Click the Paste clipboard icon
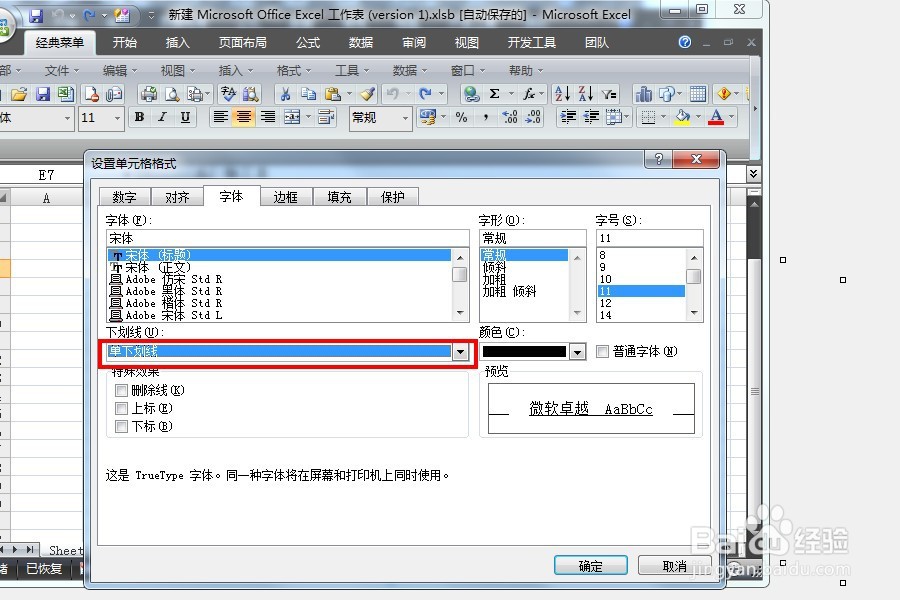900x600 pixels. (x=332, y=94)
